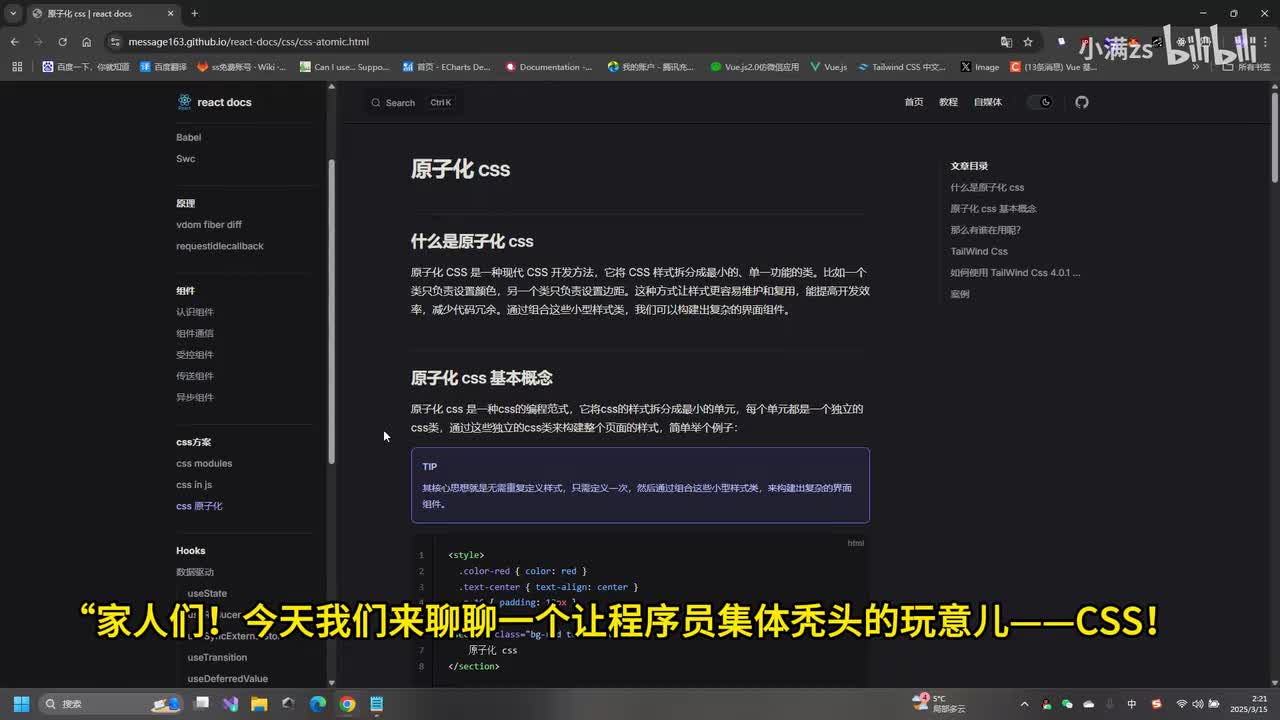Open the Tailwind CSS 中文 bookmark
1280x720 pixels.
click(902, 67)
